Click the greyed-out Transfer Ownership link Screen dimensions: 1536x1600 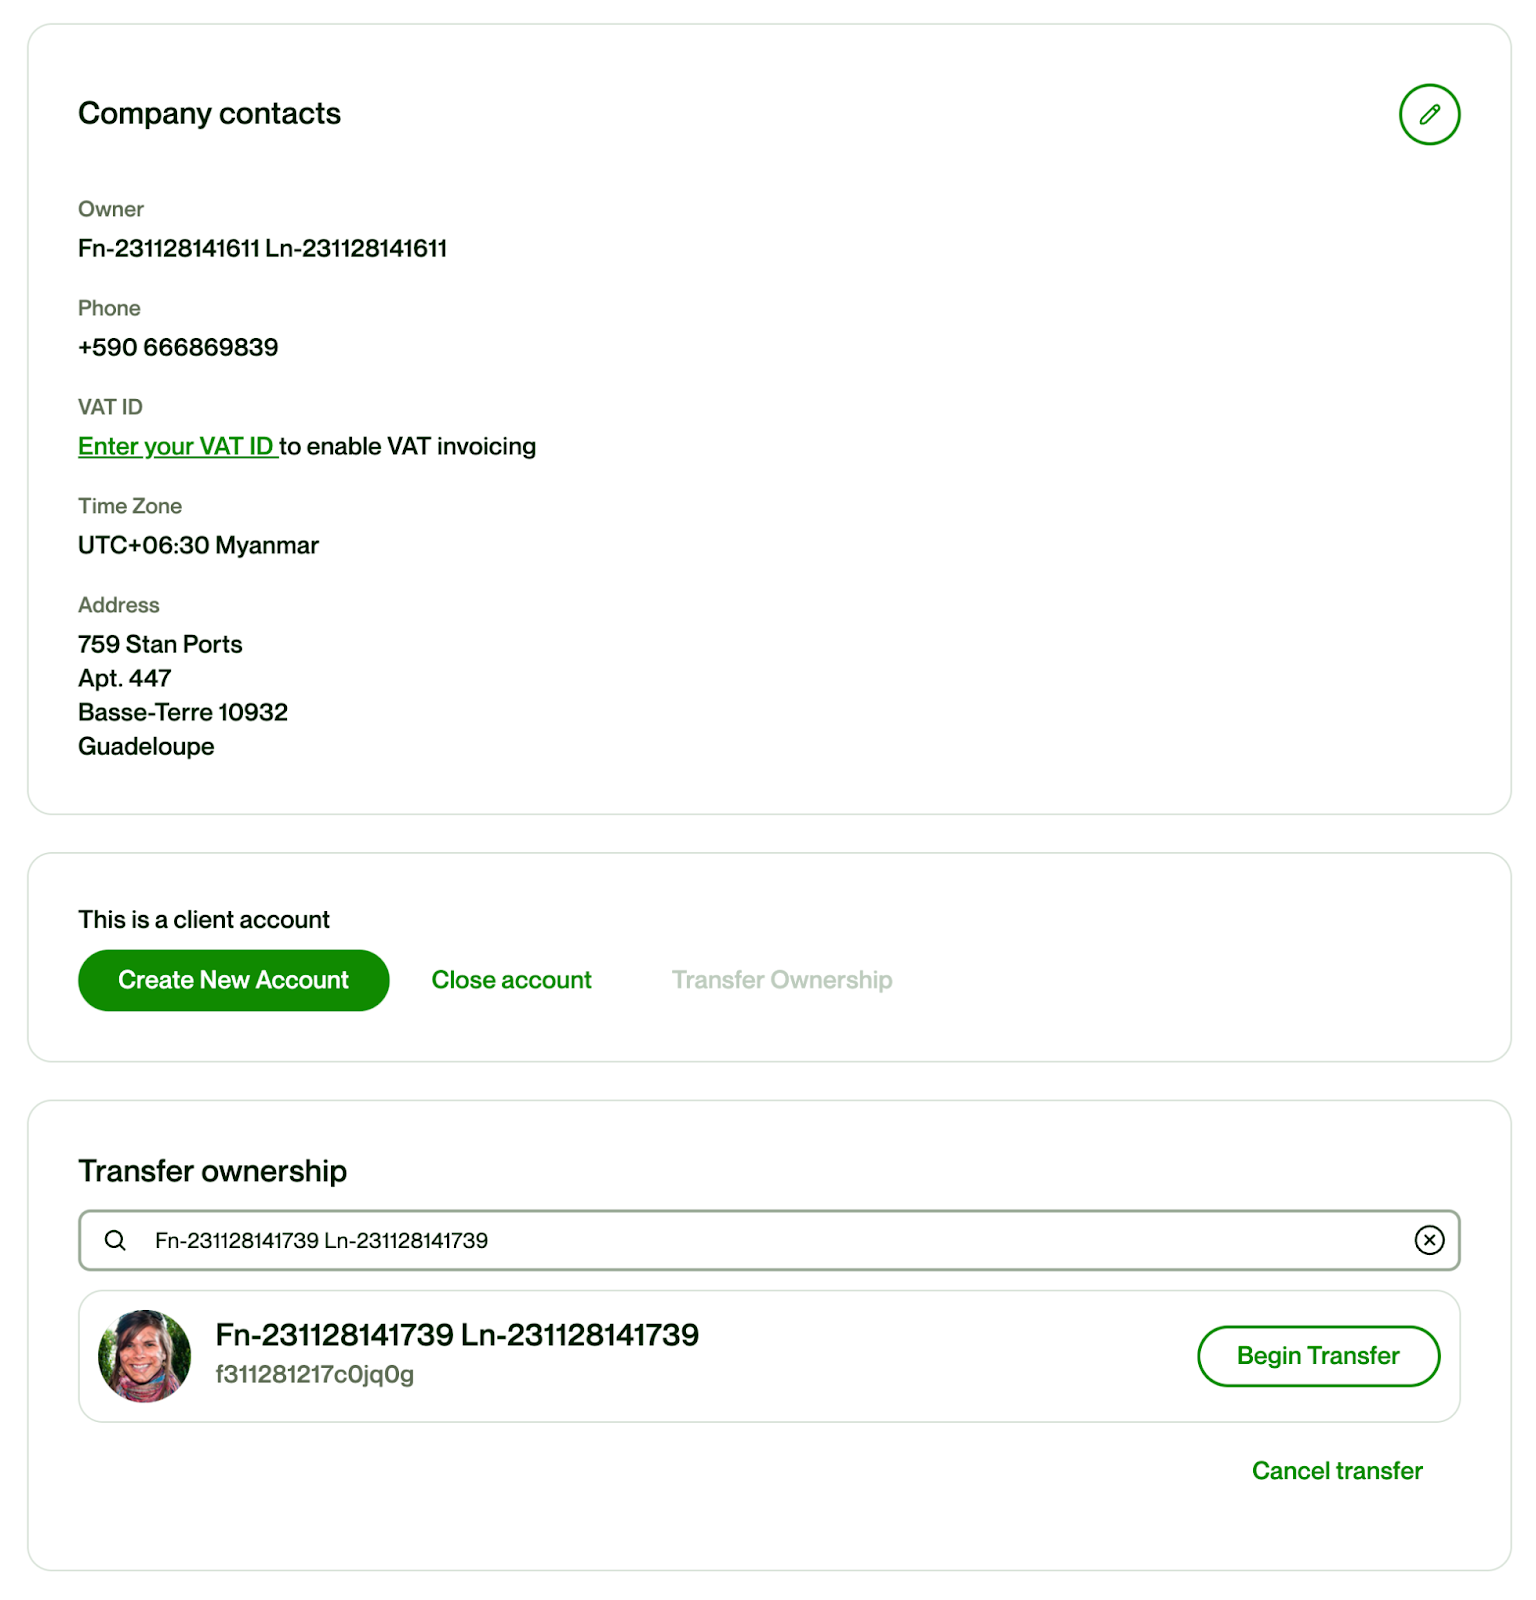(781, 980)
